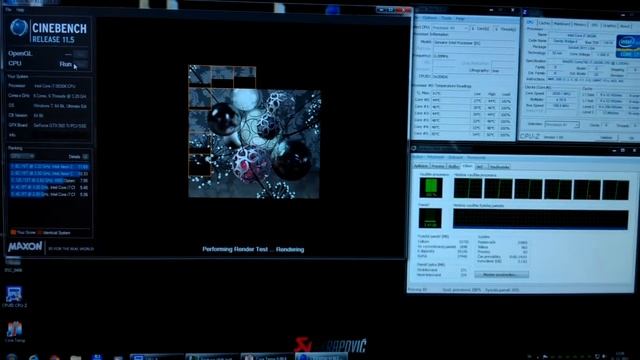640x360 pixels.
Task: Open the Processes tab in Task Manager
Action: tap(438, 167)
